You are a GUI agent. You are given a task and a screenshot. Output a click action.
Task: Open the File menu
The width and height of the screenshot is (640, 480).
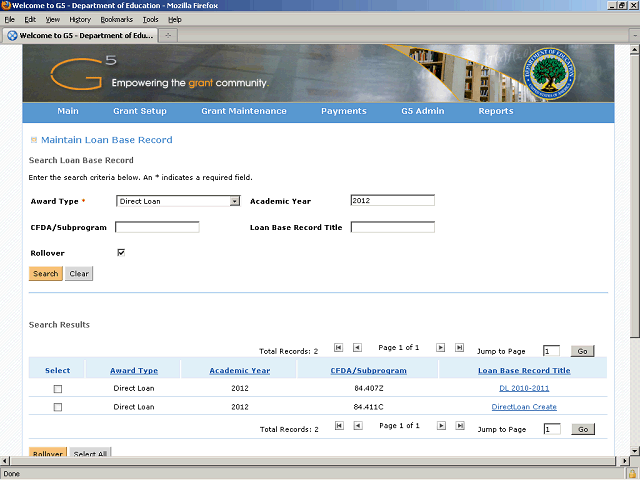[x=9, y=20]
